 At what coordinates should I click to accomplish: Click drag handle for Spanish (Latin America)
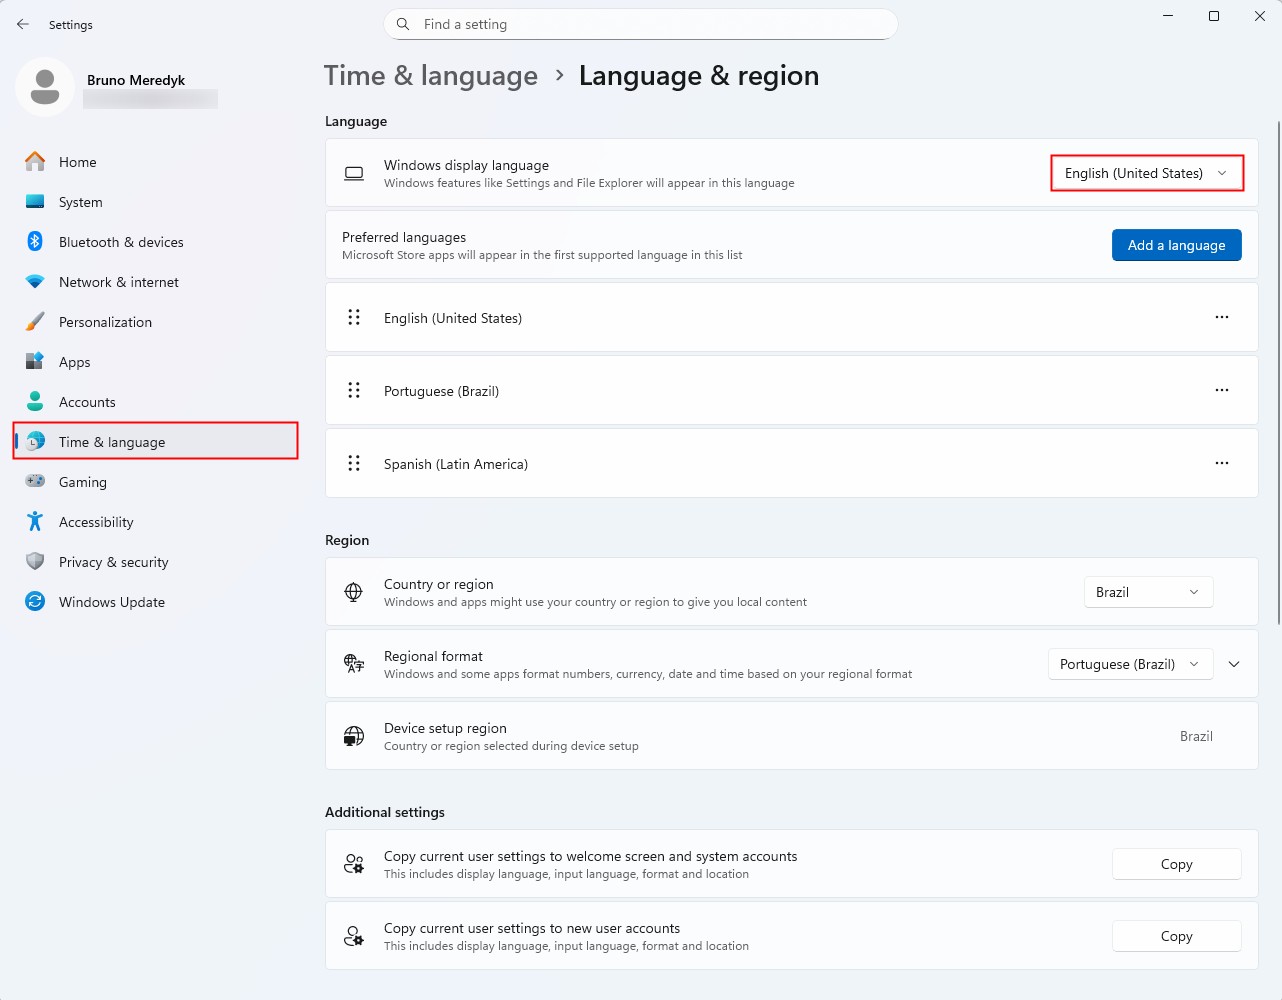[x=354, y=463]
